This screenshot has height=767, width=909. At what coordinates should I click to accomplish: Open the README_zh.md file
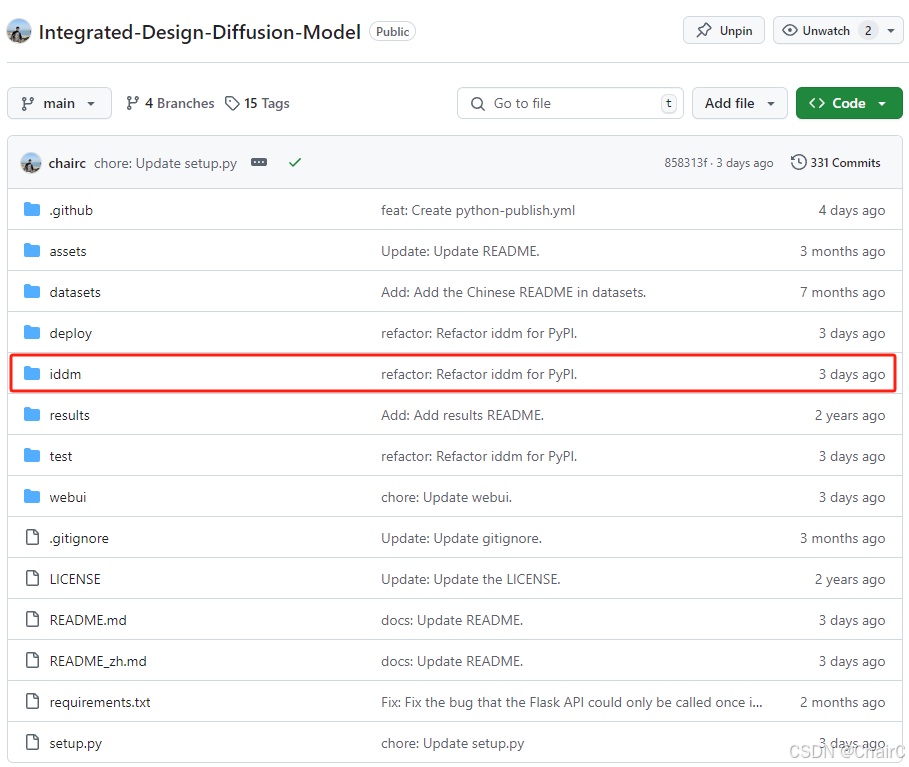(98, 661)
